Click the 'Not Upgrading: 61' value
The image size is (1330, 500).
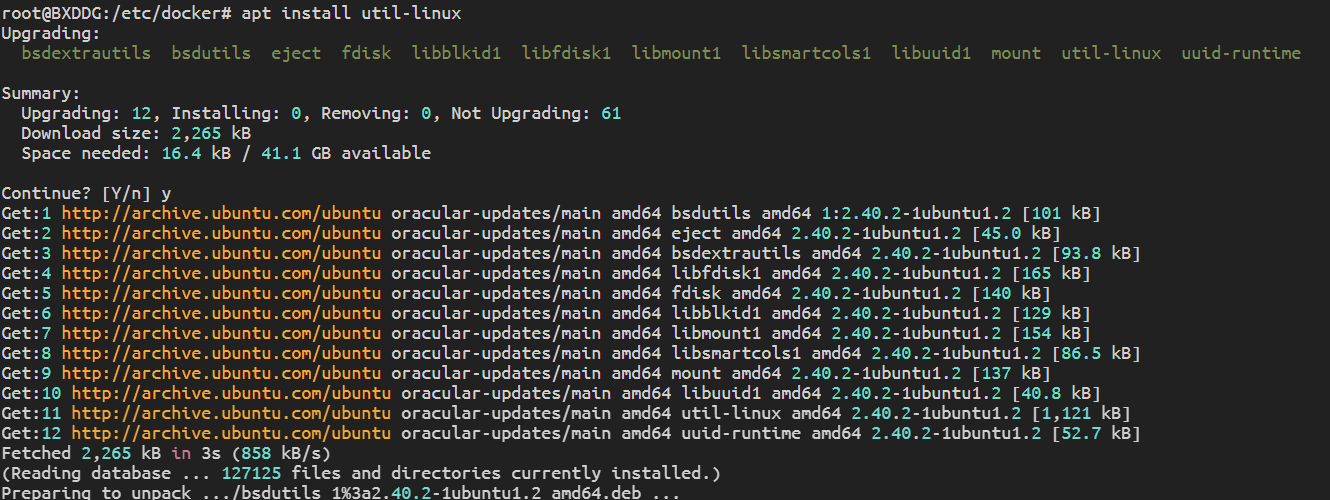536,113
